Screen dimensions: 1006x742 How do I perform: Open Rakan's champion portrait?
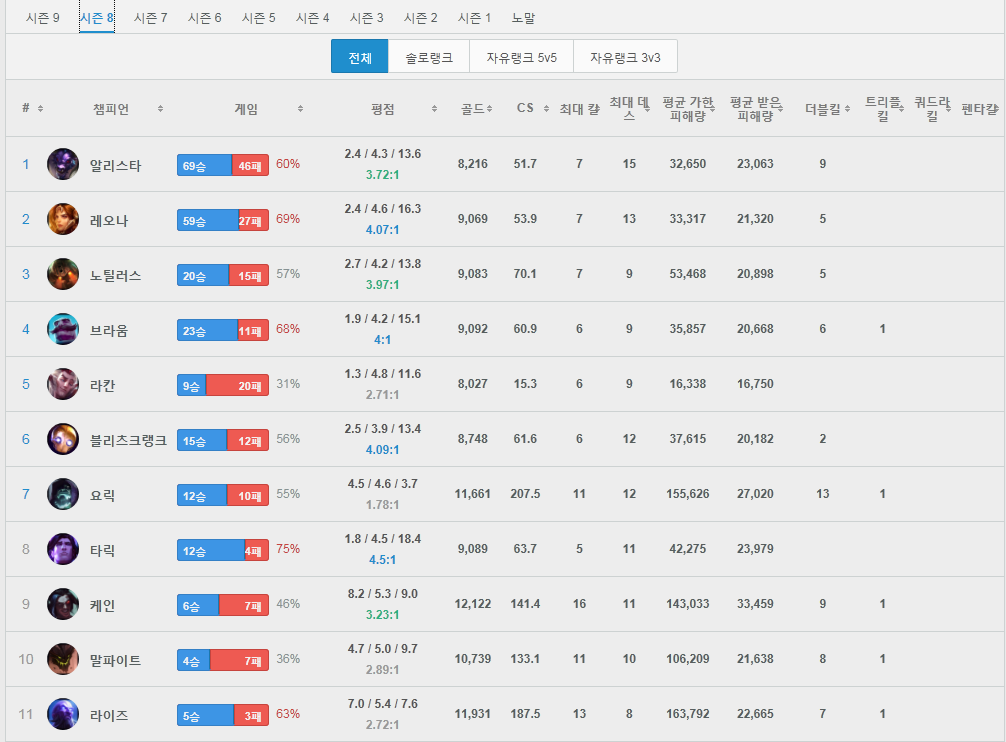point(62,383)
